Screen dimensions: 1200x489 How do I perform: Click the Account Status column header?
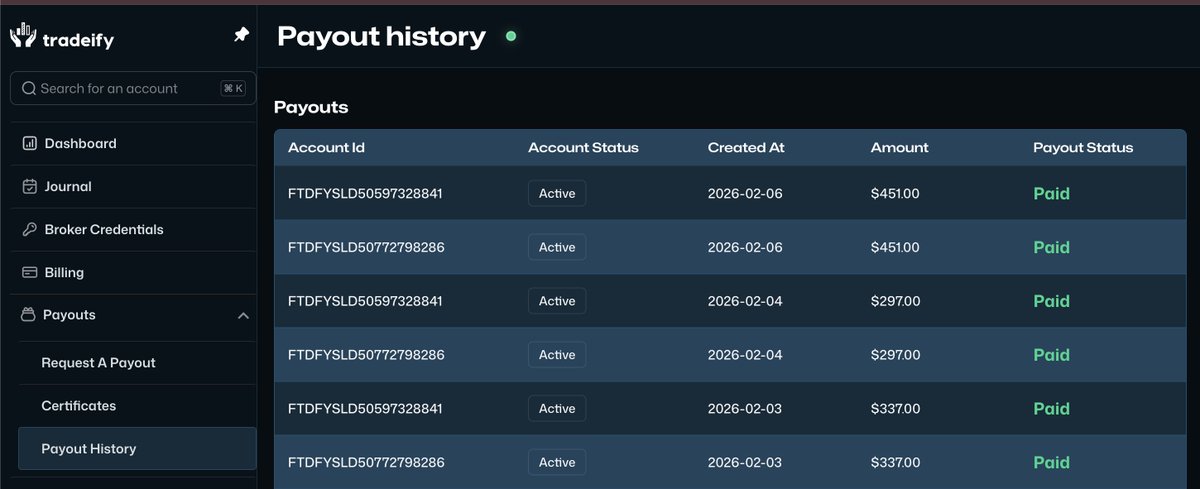coord(583,147)
